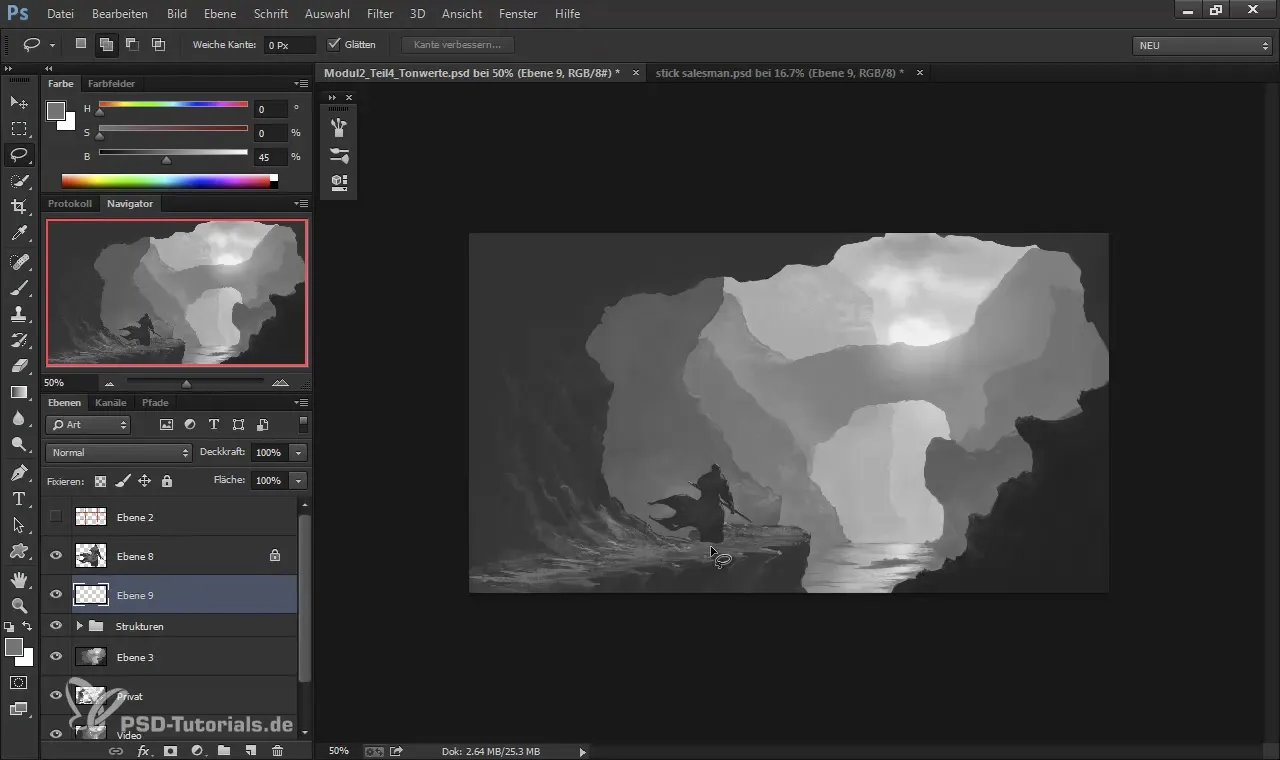
Task: Select the Blur tool
Action: [x=18, y=417]
